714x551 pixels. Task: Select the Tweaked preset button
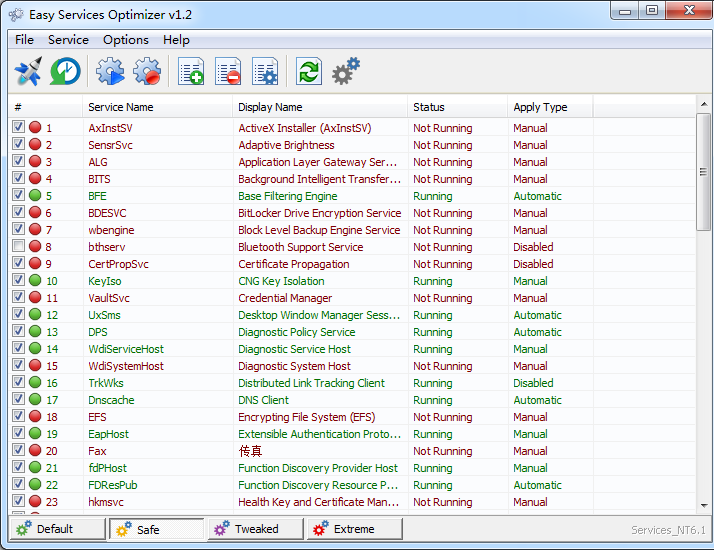pyautogui.click(x=256, y=529)
